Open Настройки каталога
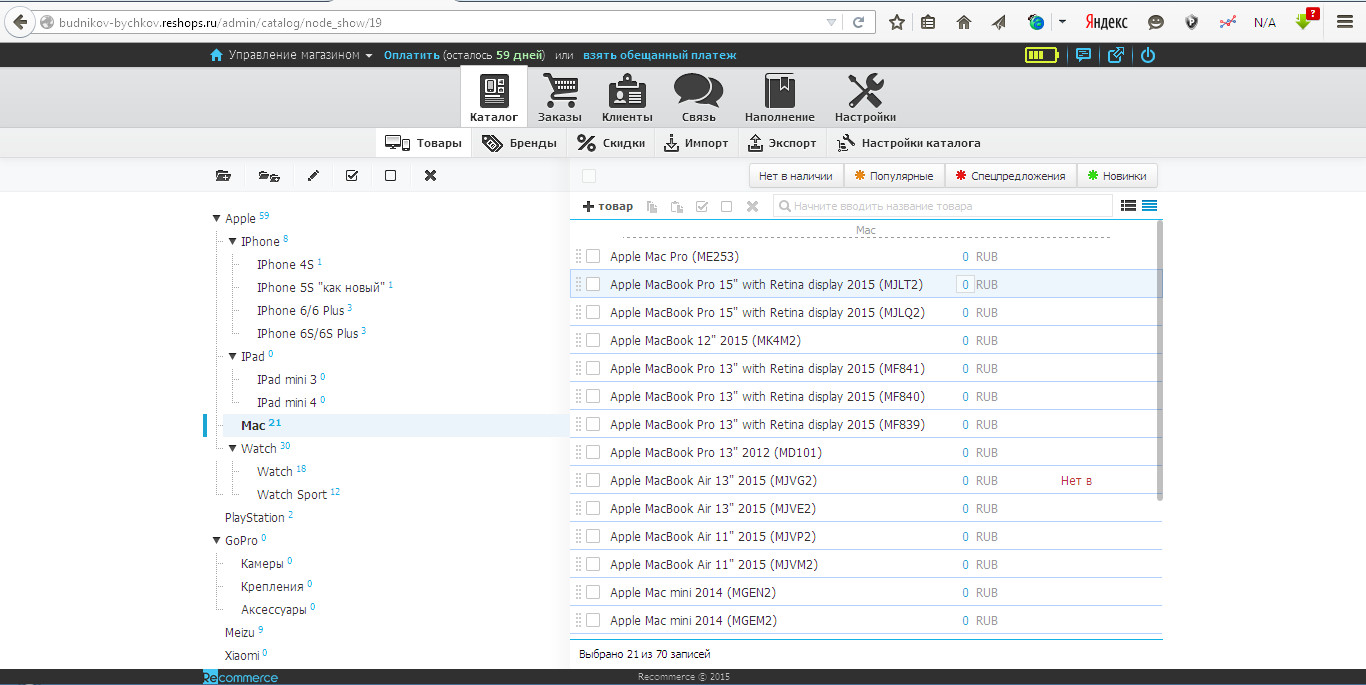 (x=908, y=143)
